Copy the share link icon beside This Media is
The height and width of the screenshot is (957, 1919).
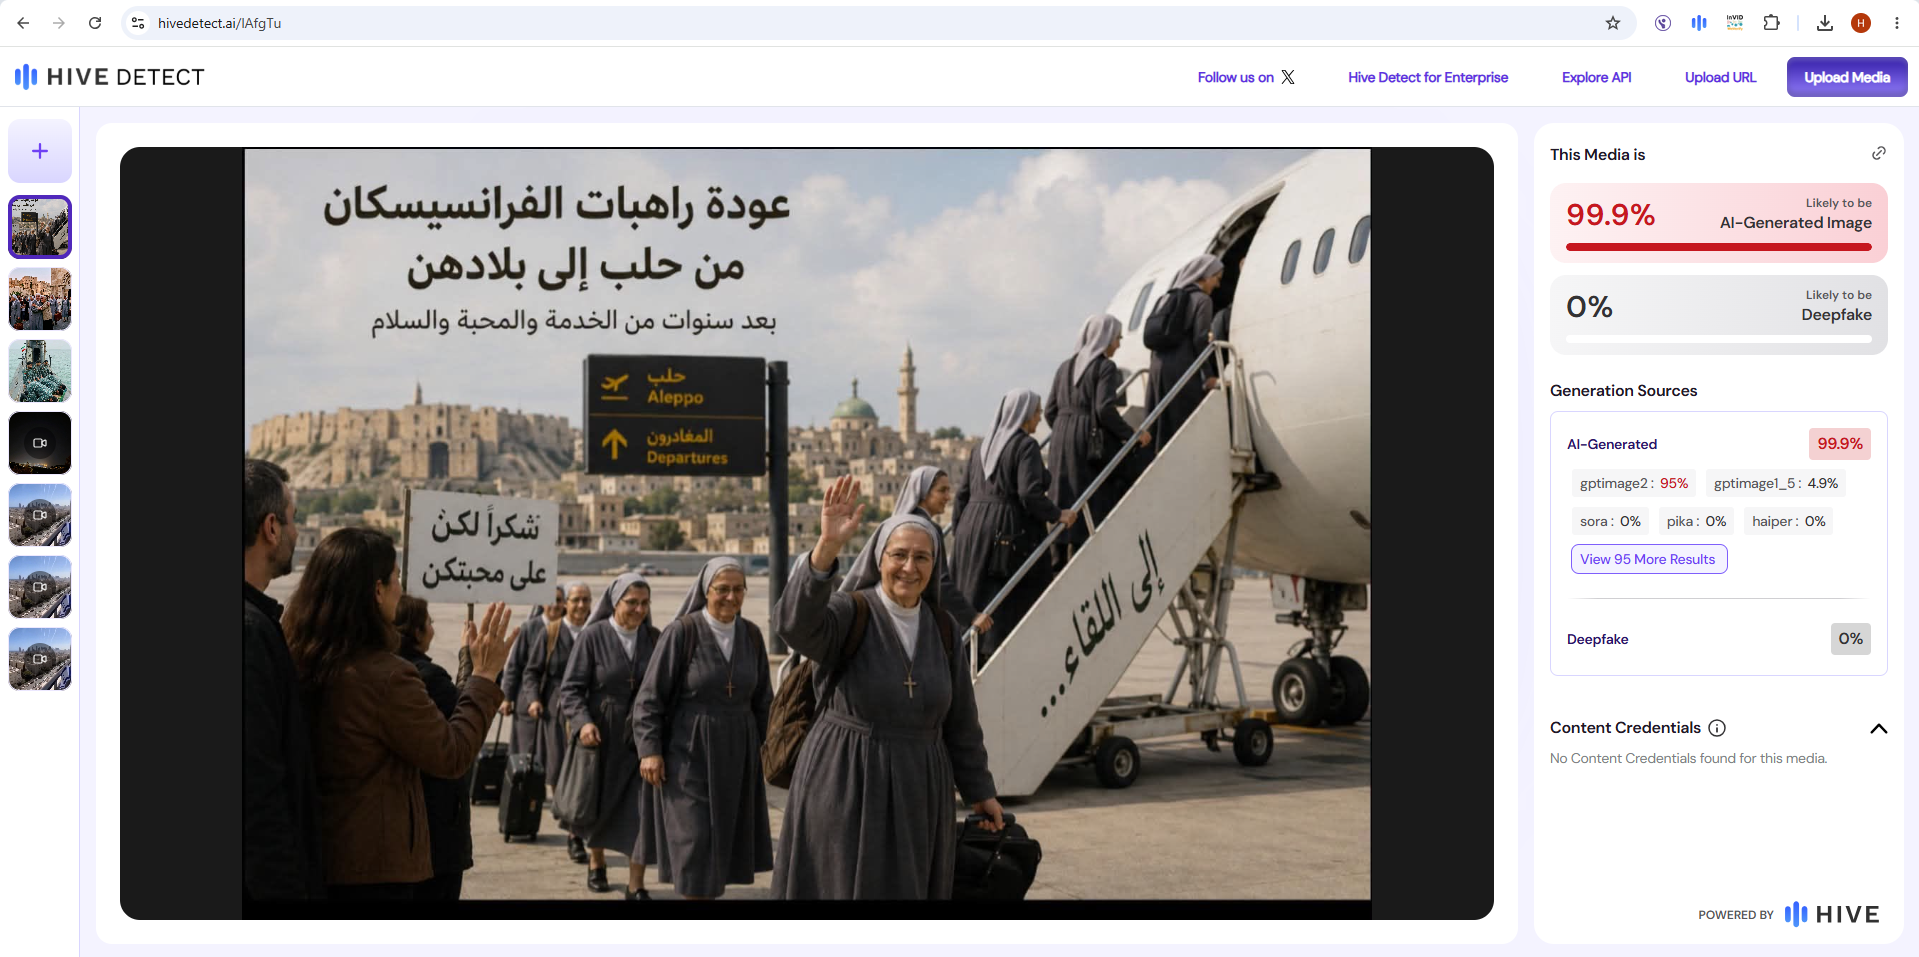[x=1879, y=153]
